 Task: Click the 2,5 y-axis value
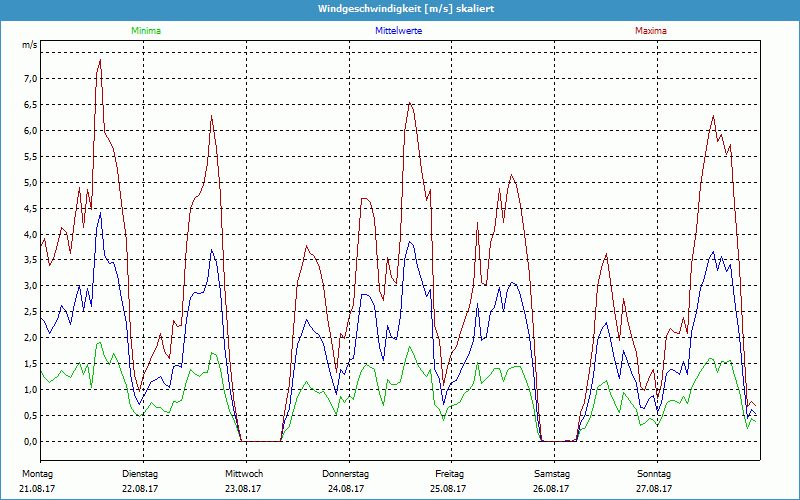pyautogui.click(x=31, y=312)
